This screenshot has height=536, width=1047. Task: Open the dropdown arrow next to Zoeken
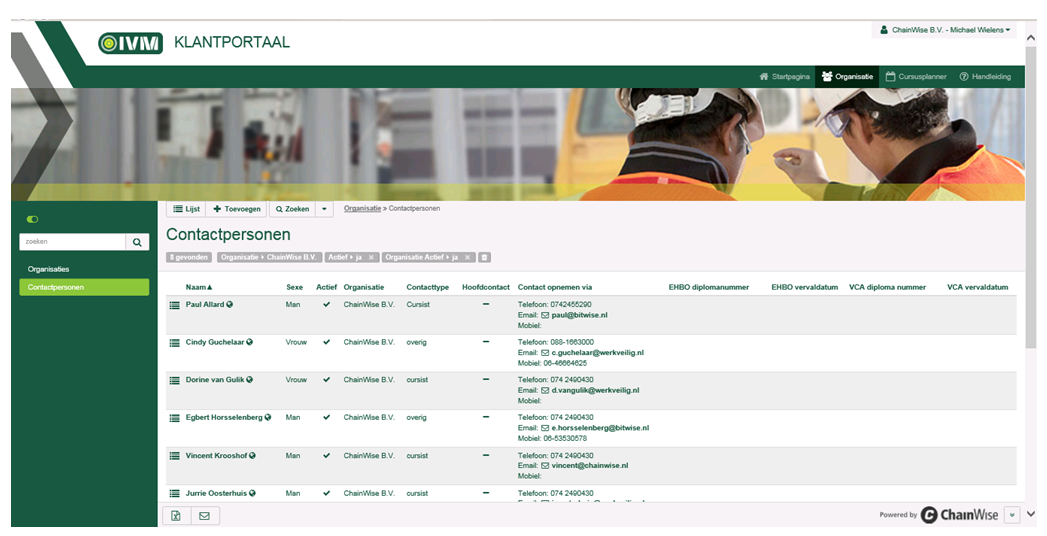tap(324, 209)
